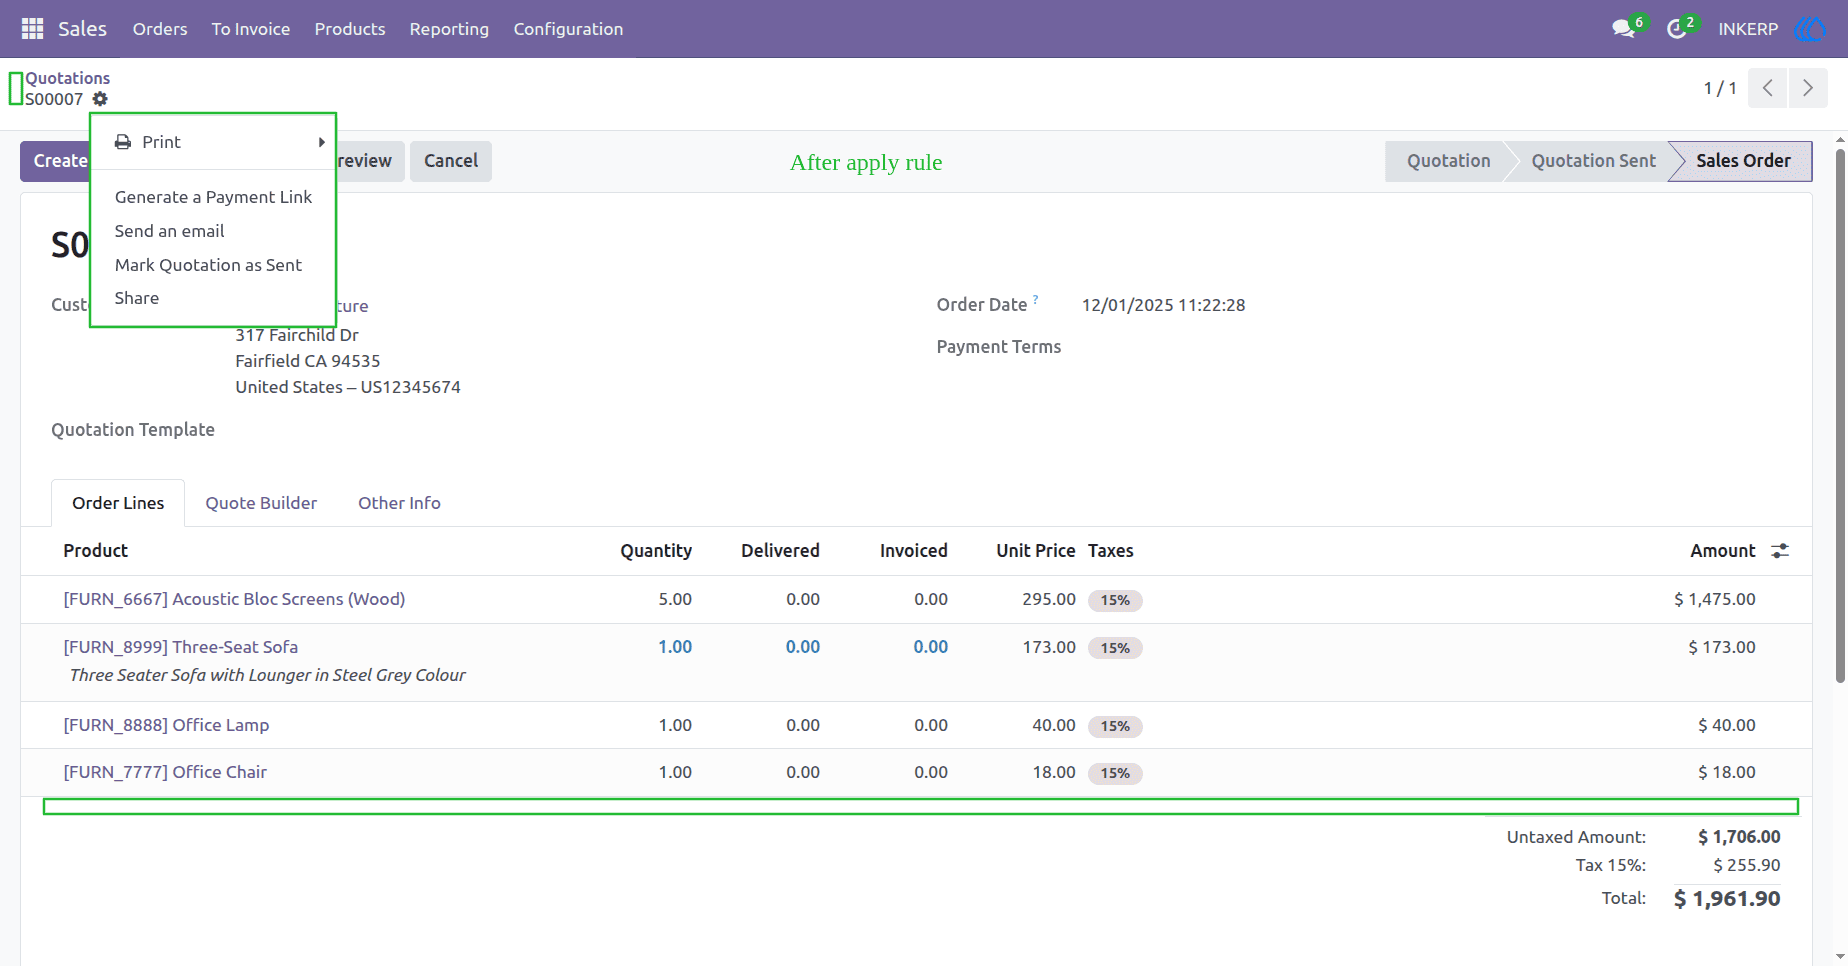Click the Quotation Template field label
Image resolution: width=1848 pixels, height=966 pixels.
[133, 430]
